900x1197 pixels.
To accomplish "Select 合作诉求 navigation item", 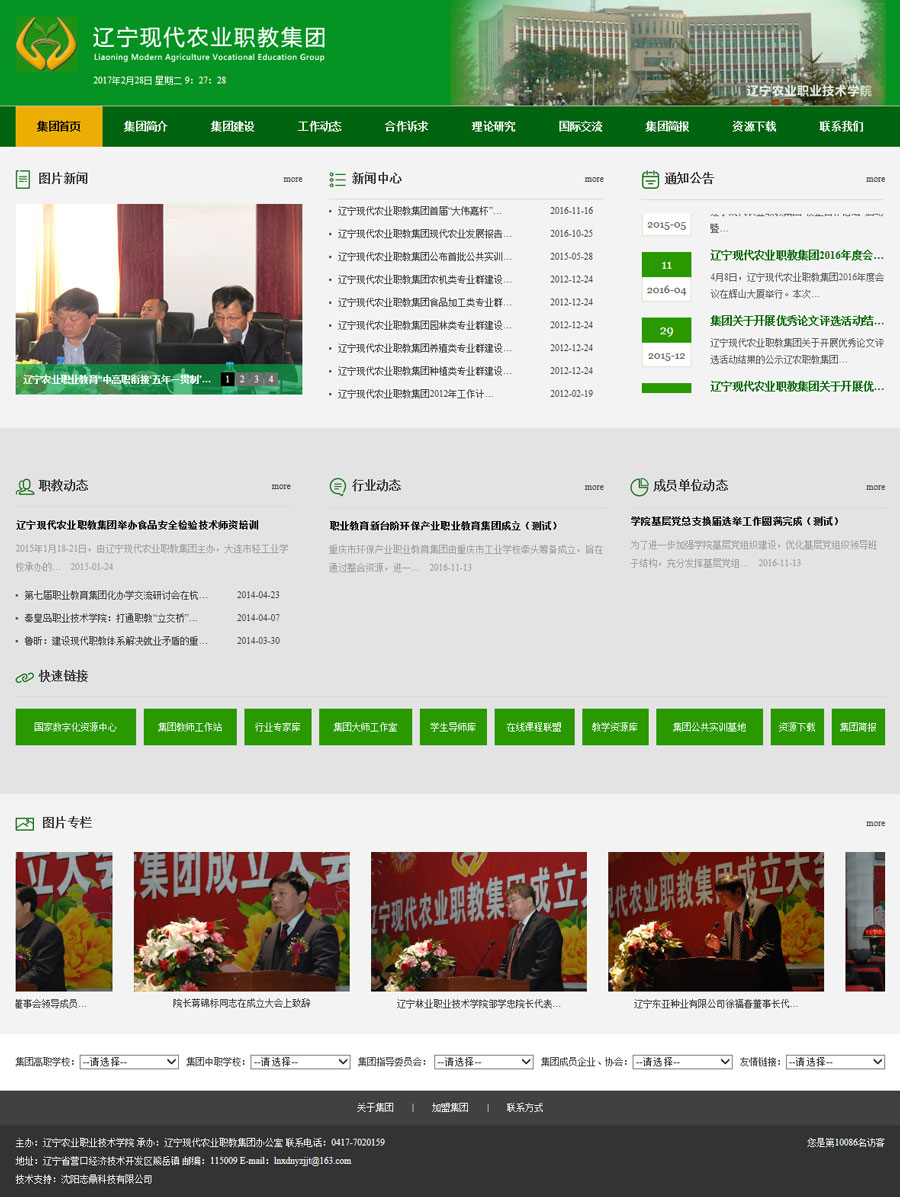I will pyautogui.click(x=407, y=126).
